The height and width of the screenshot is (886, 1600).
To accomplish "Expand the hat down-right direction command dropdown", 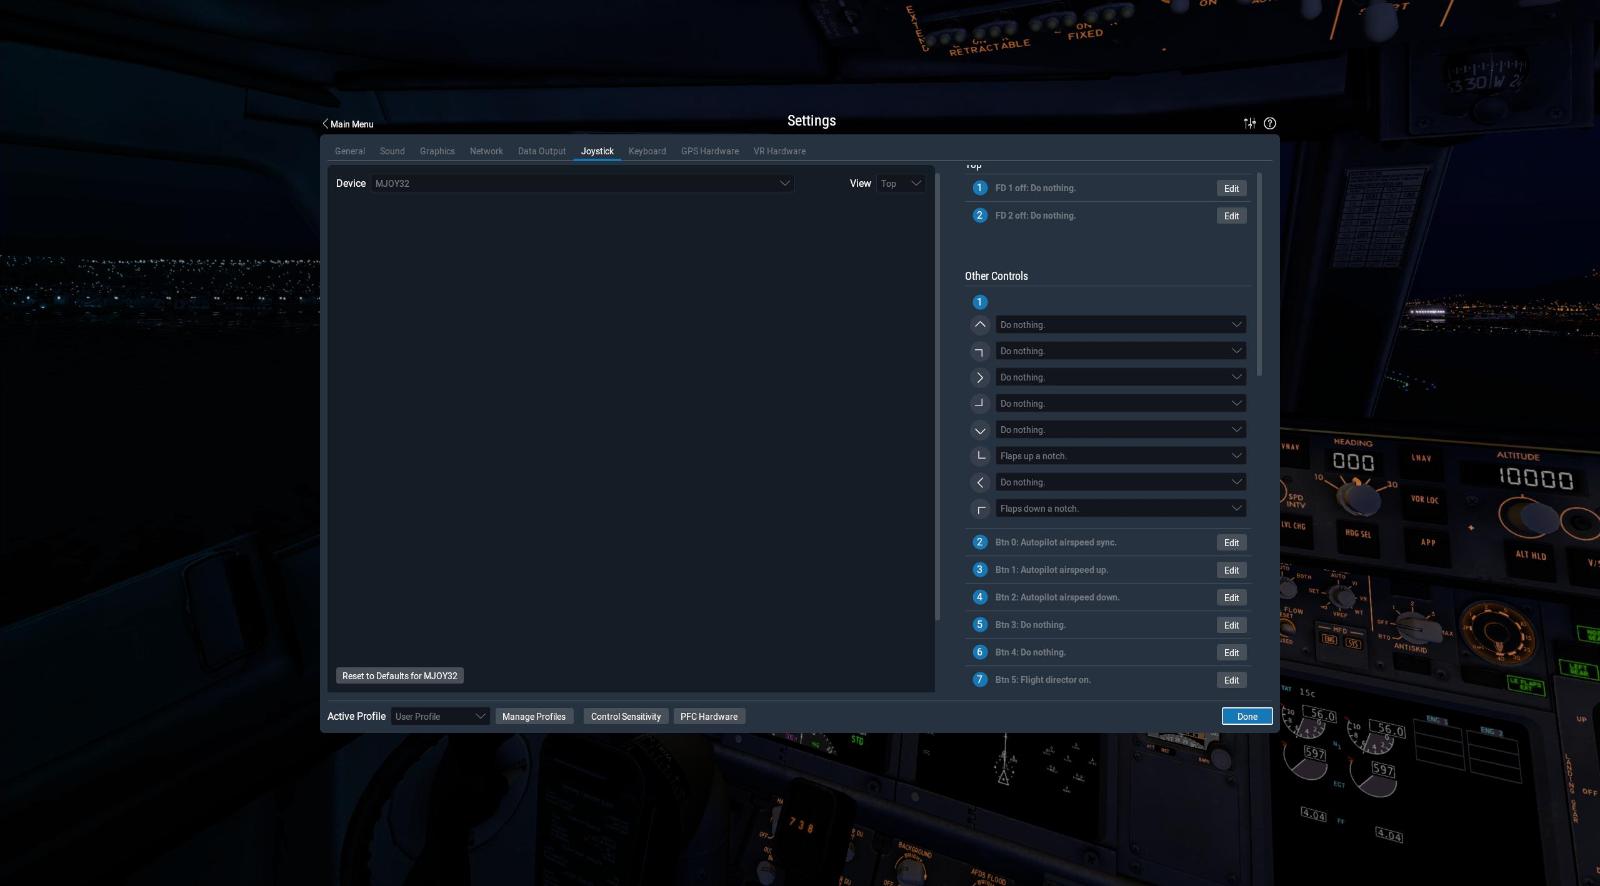I will click(1121, 404).
